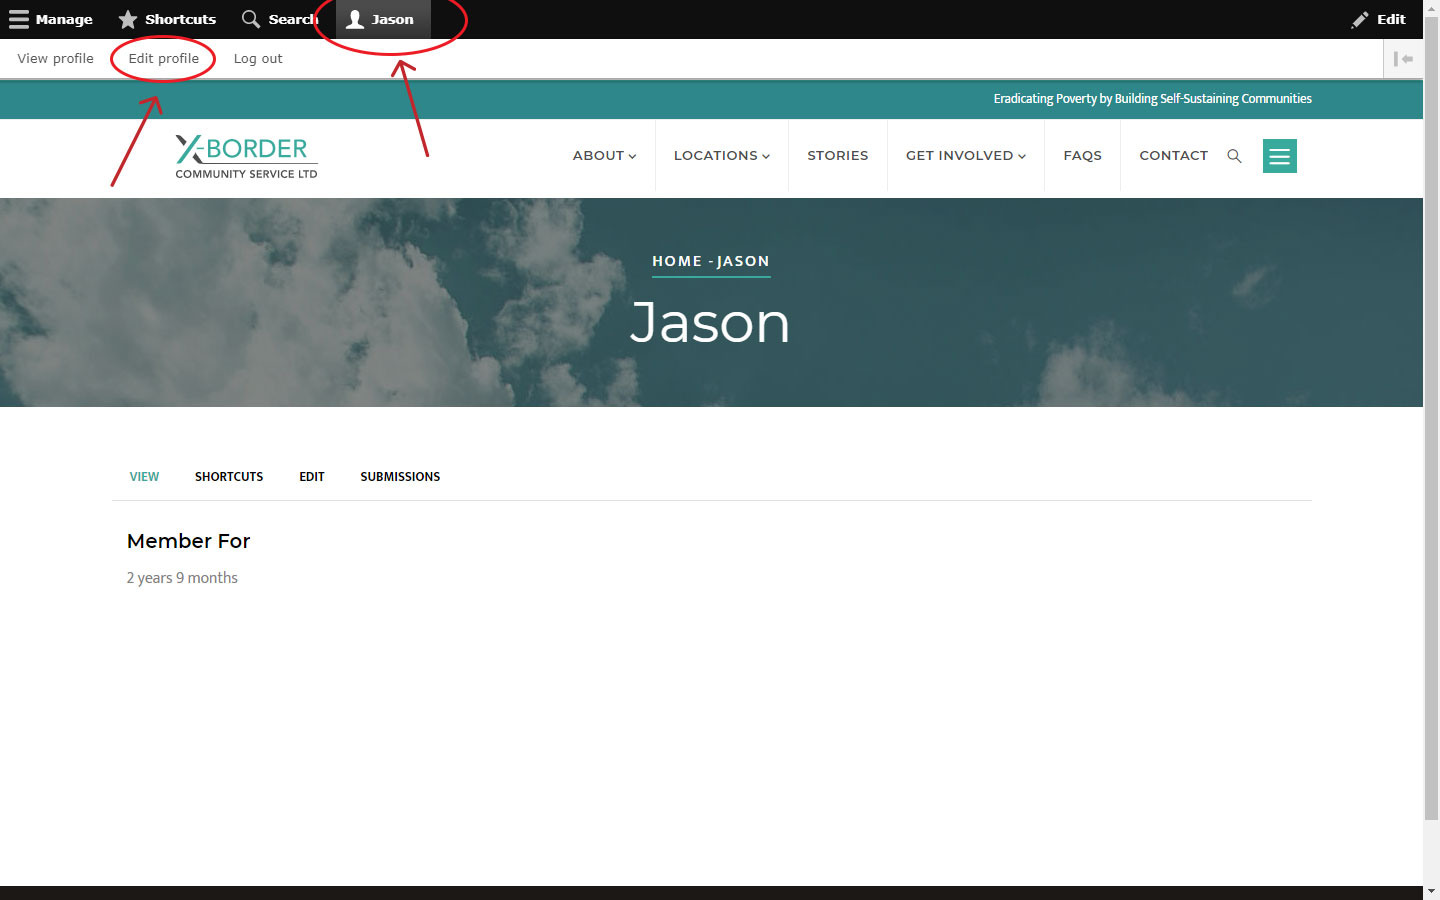Image resolution: width=1440 pixels, height=900 pixels.
Task: Click the site search magnifier icon
Action: tap(1234, 156)
